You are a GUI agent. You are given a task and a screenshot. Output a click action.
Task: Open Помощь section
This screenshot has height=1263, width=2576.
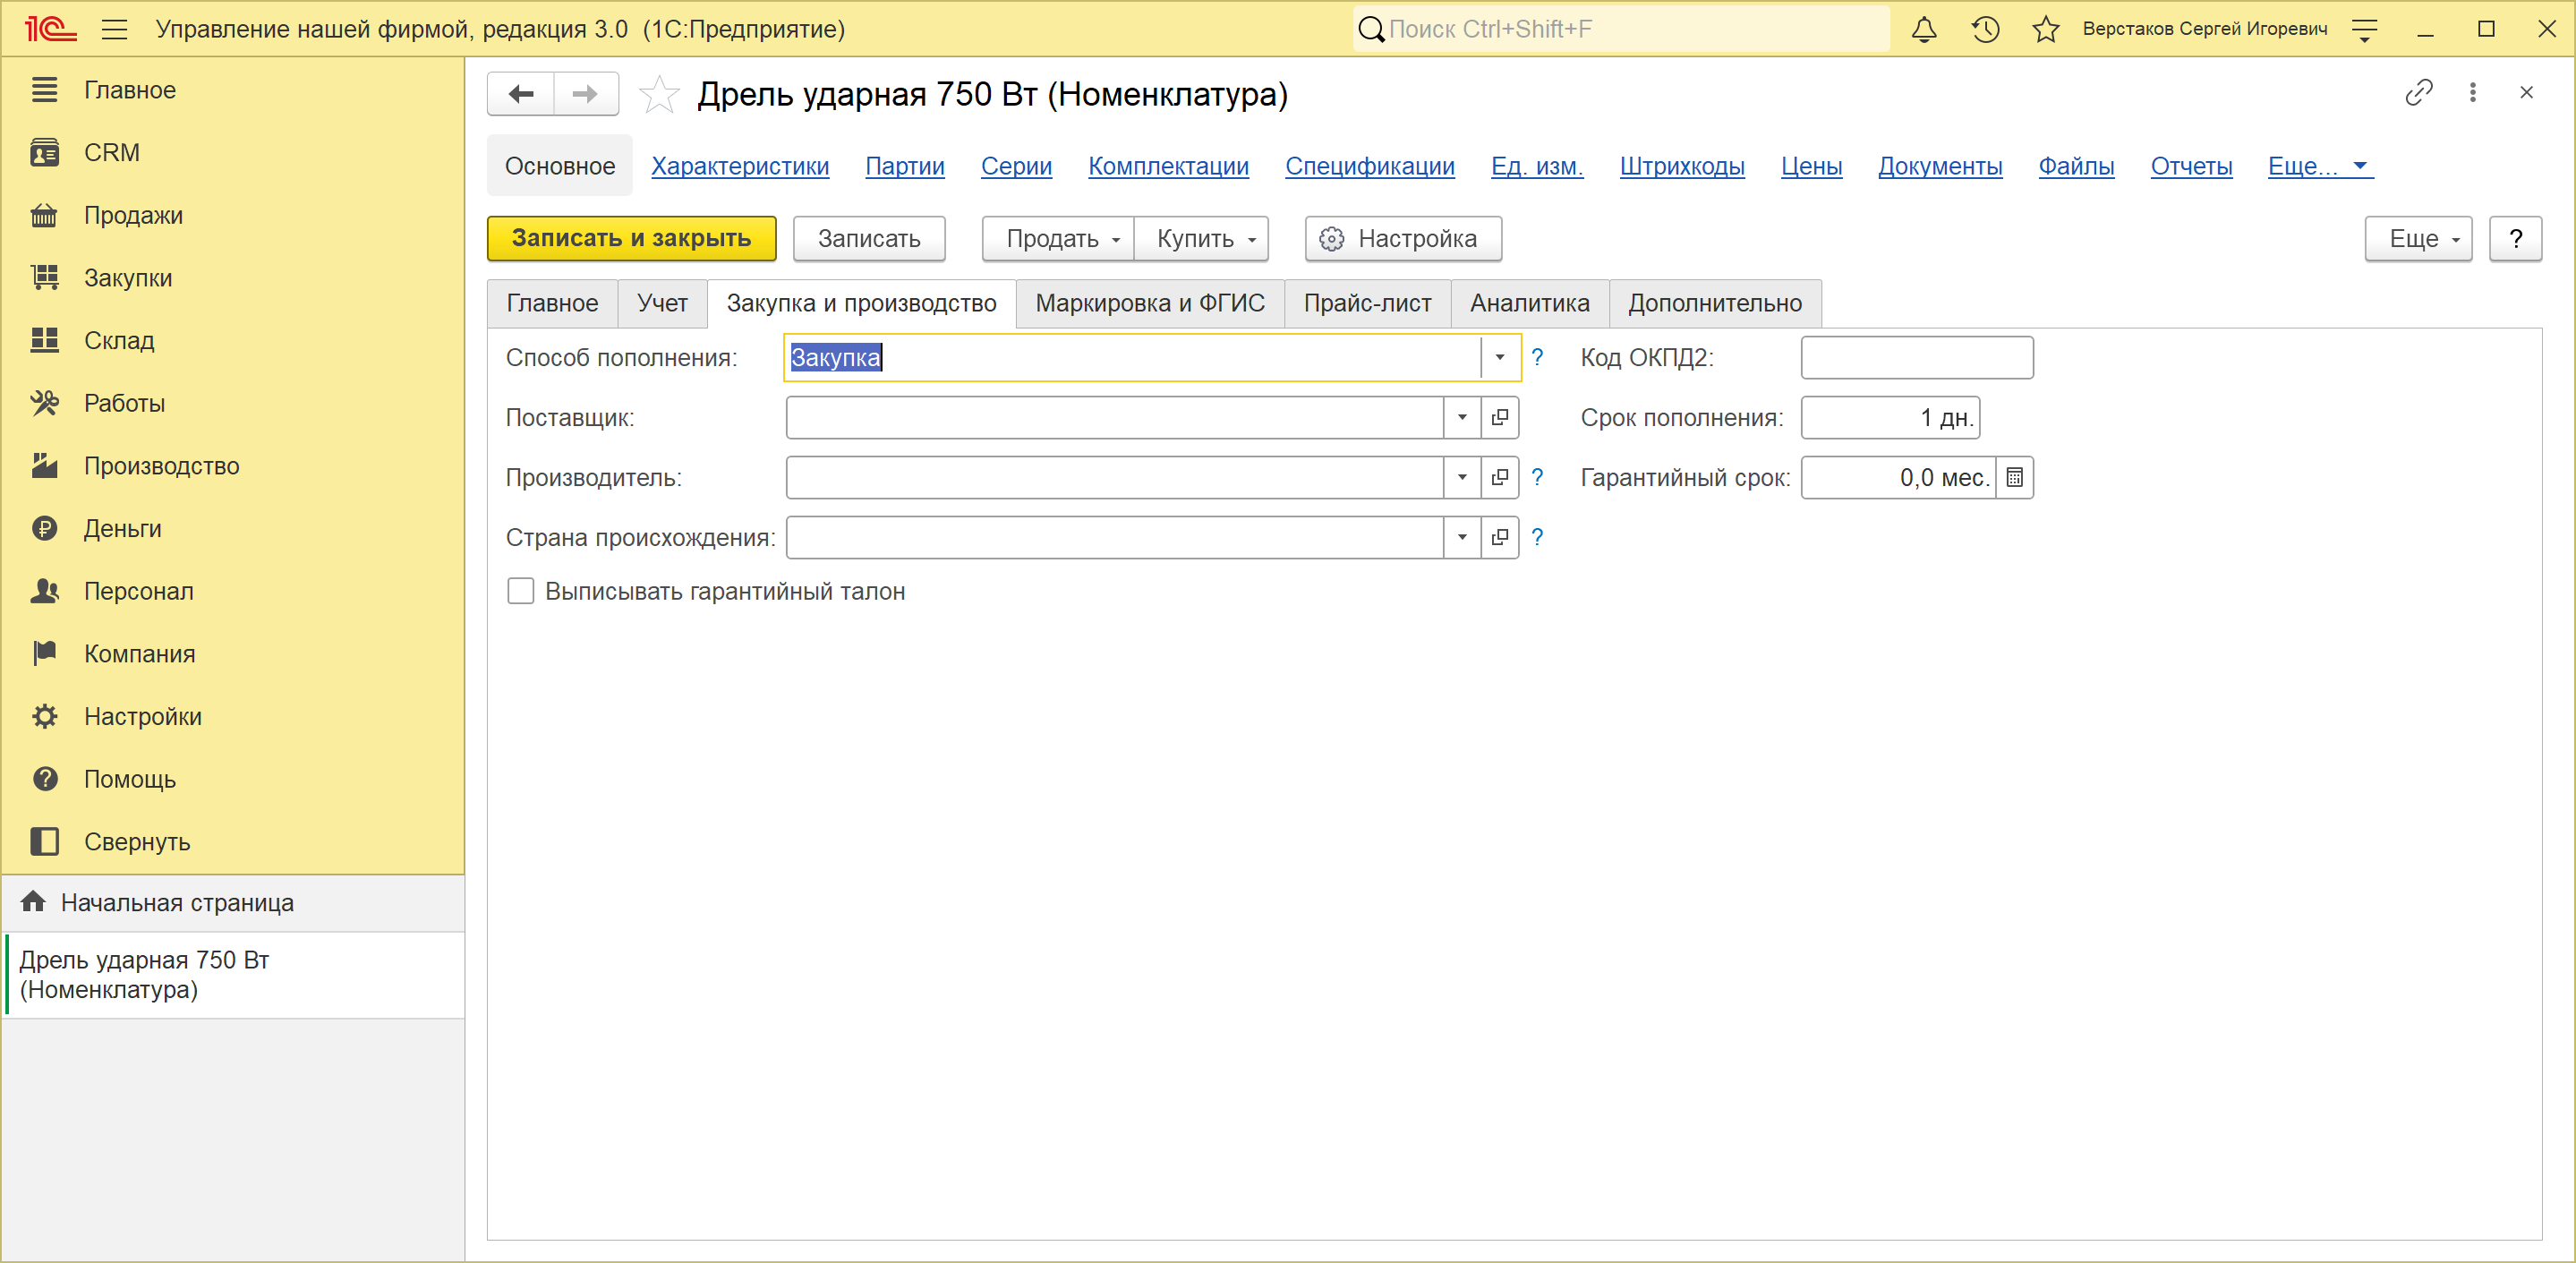tap(233, 779)
